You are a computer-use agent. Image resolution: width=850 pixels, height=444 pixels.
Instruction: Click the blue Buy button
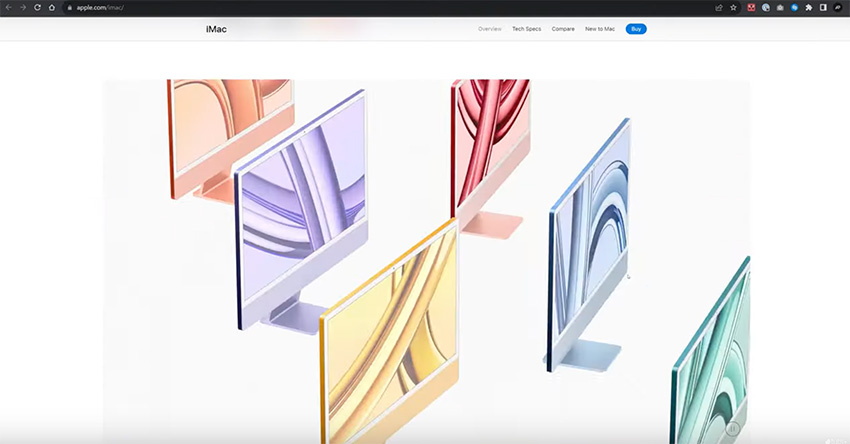[x=636, y=29]
